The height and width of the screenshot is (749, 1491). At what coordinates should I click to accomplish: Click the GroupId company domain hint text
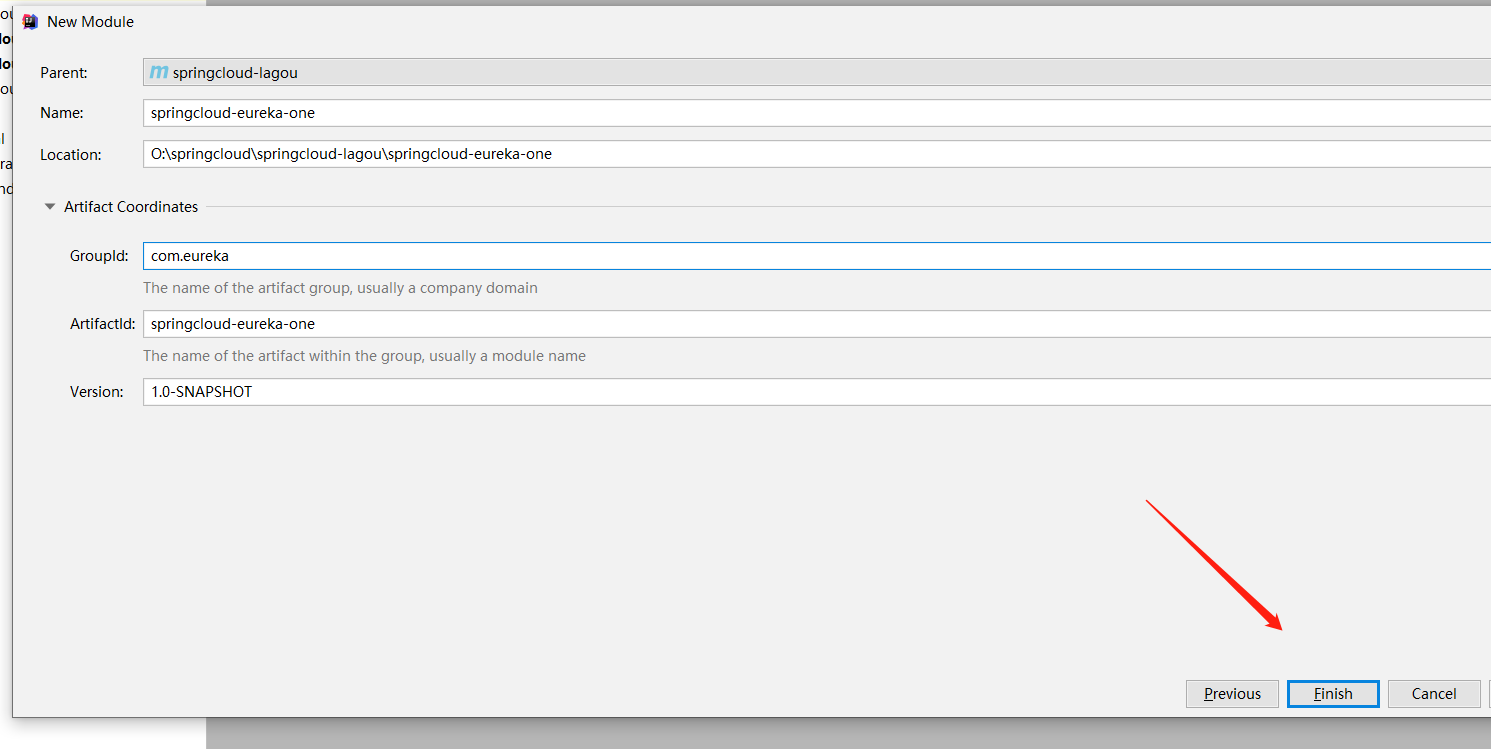click(340, 288)
